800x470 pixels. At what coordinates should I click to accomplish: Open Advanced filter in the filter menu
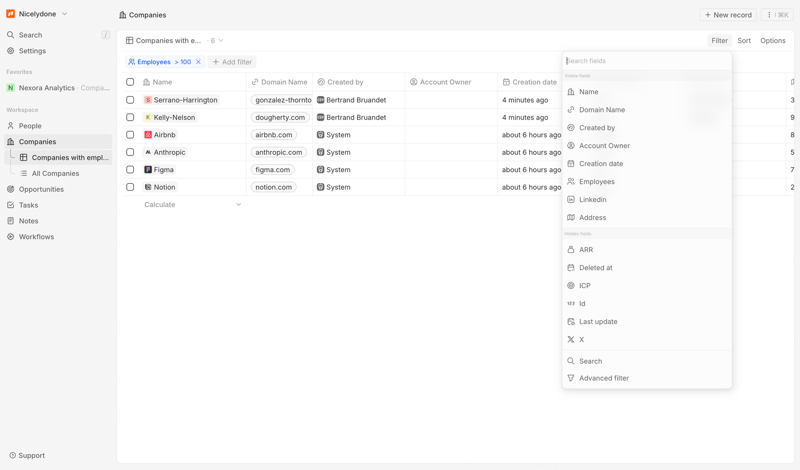pyautogui.click(x=646, y=378)
